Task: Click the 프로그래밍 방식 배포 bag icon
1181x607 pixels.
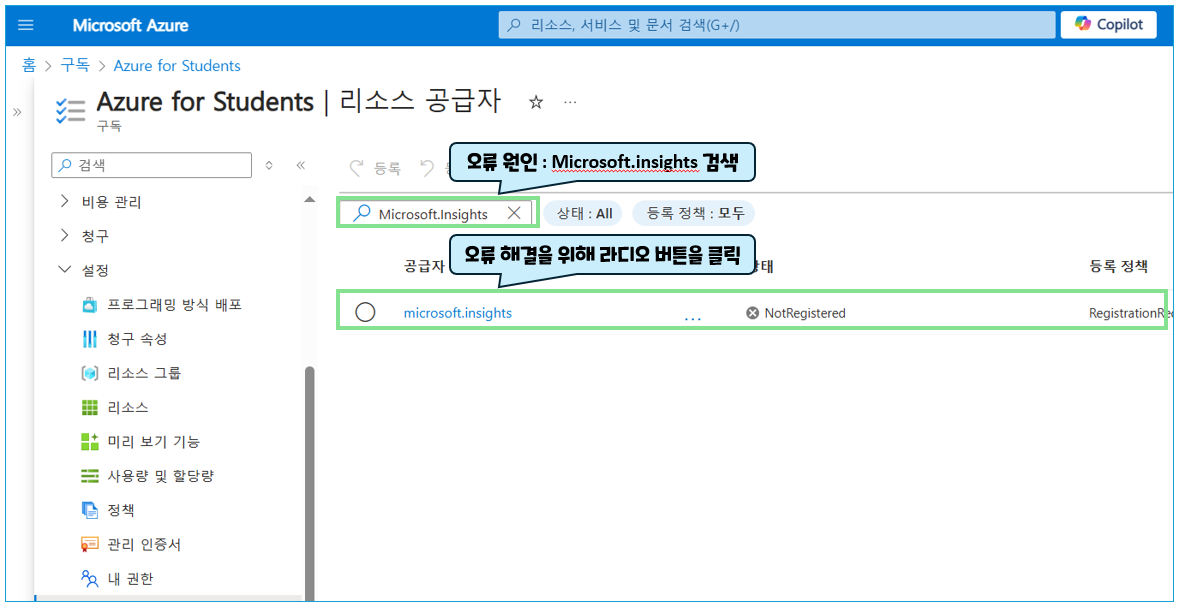Action: point(90,304)
